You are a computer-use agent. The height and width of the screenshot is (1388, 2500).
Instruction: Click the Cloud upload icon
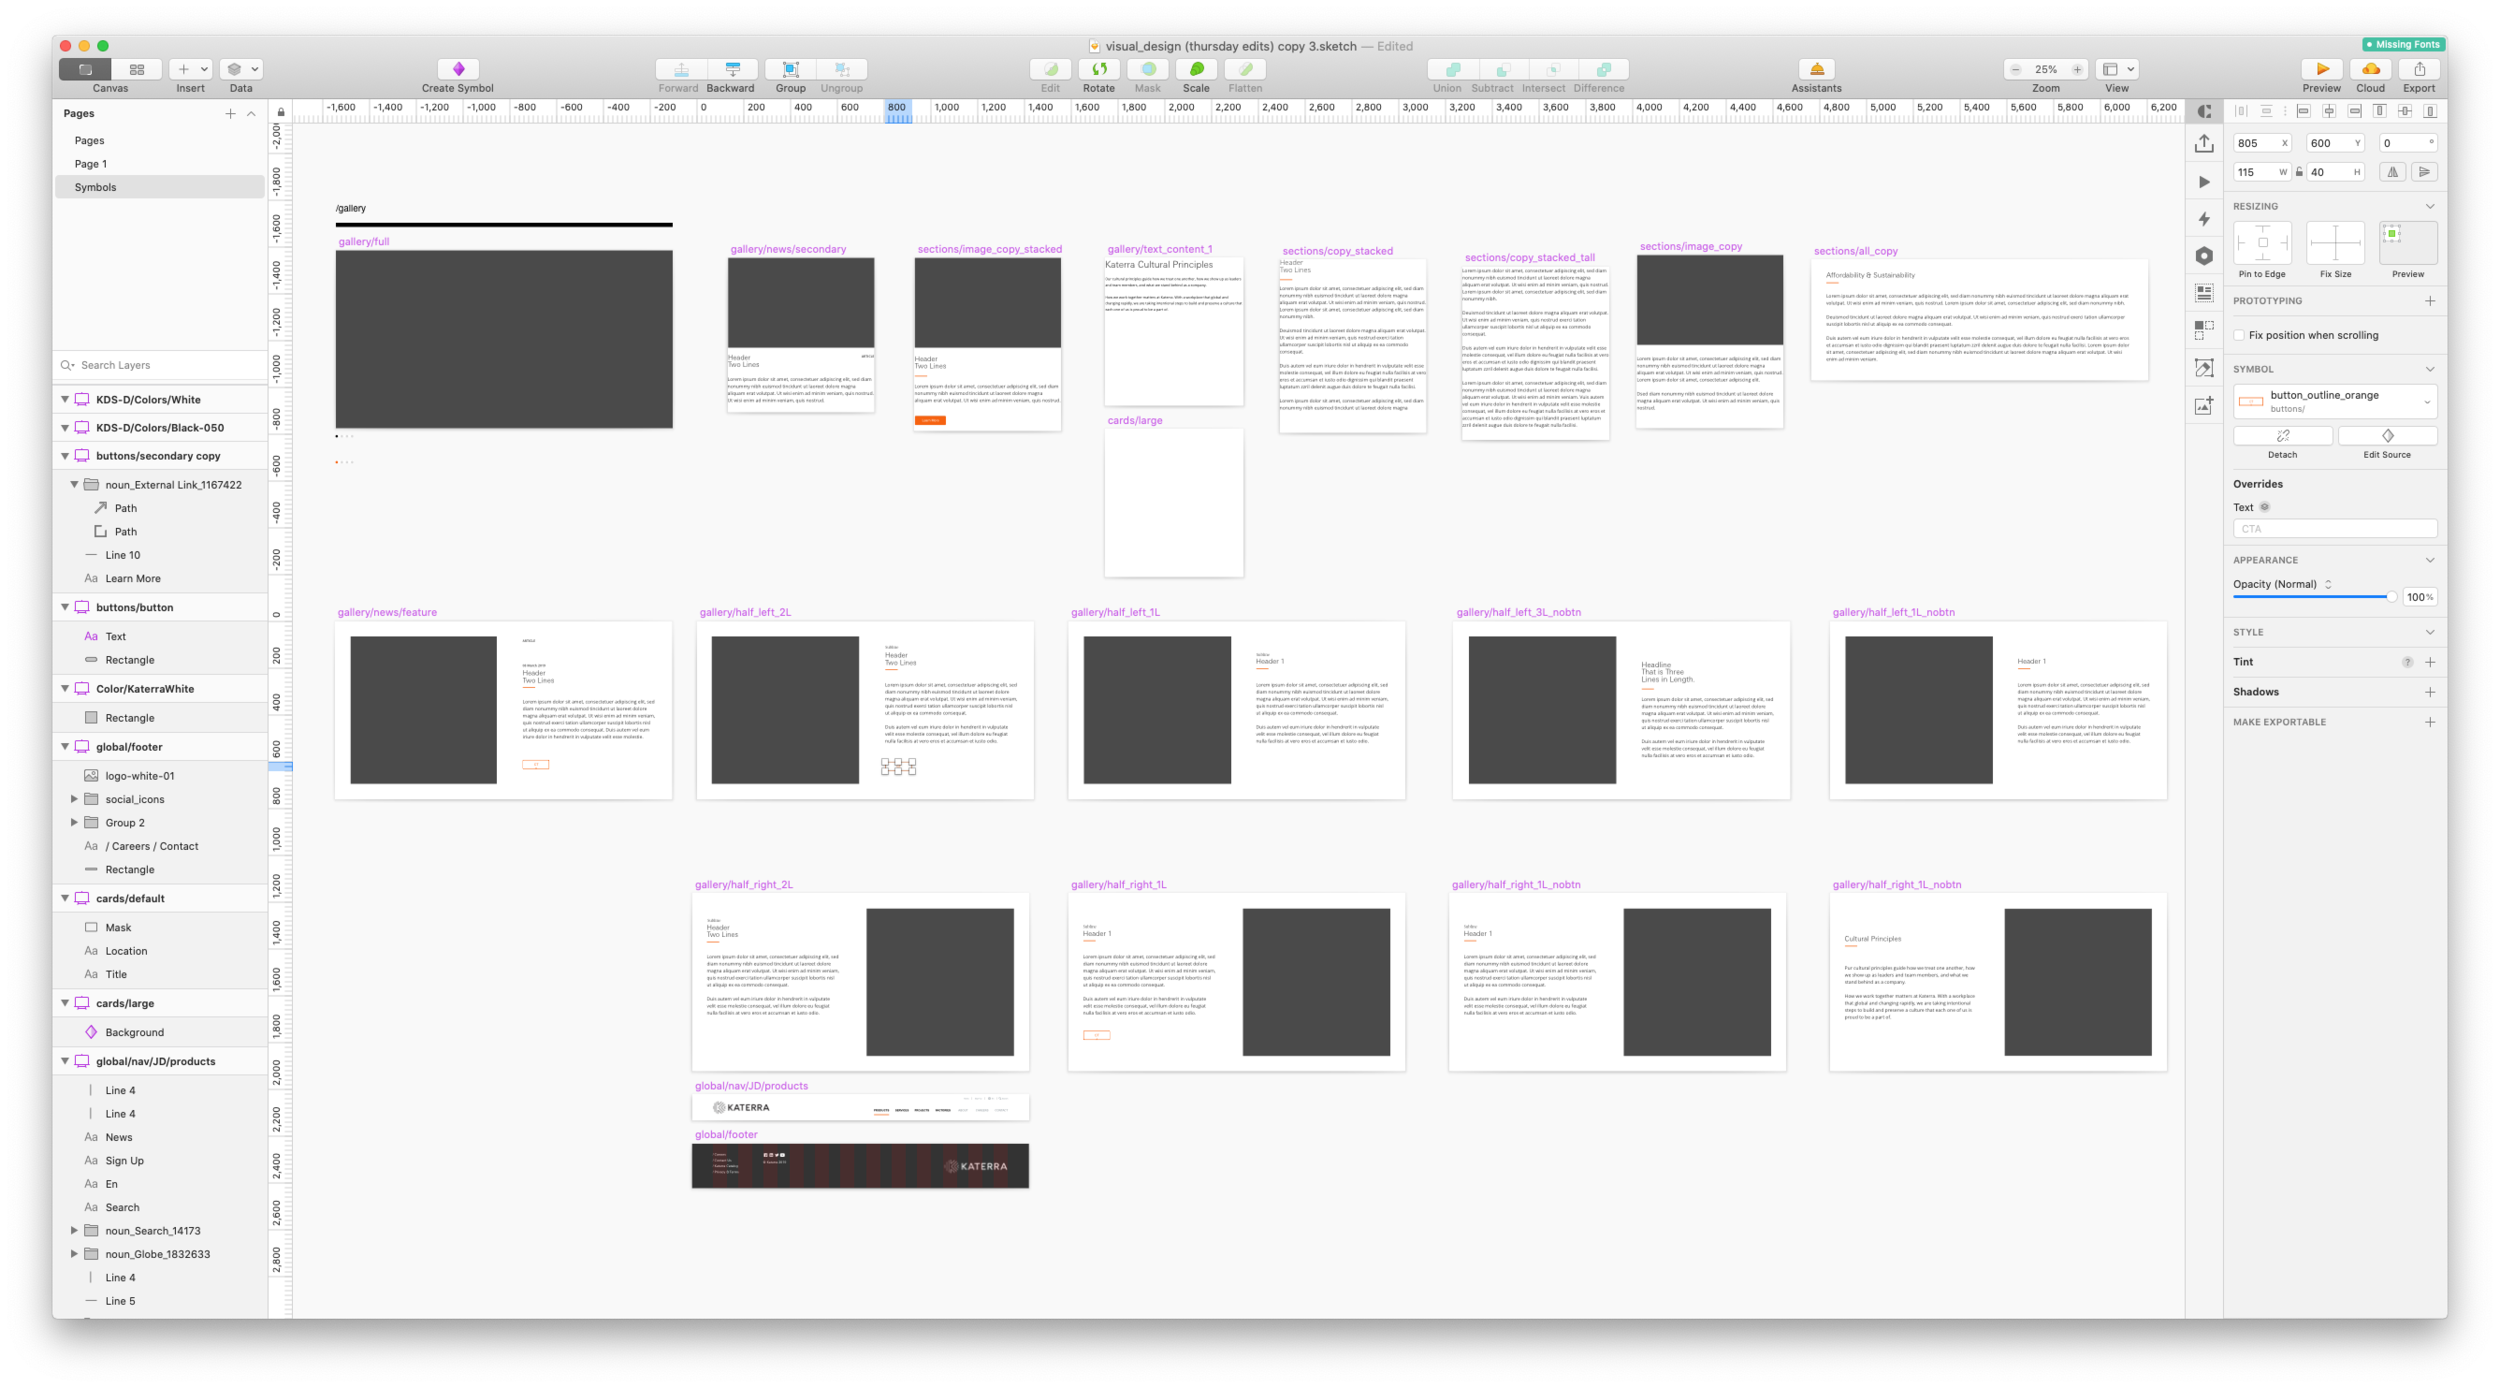[x=2370, y=69]
